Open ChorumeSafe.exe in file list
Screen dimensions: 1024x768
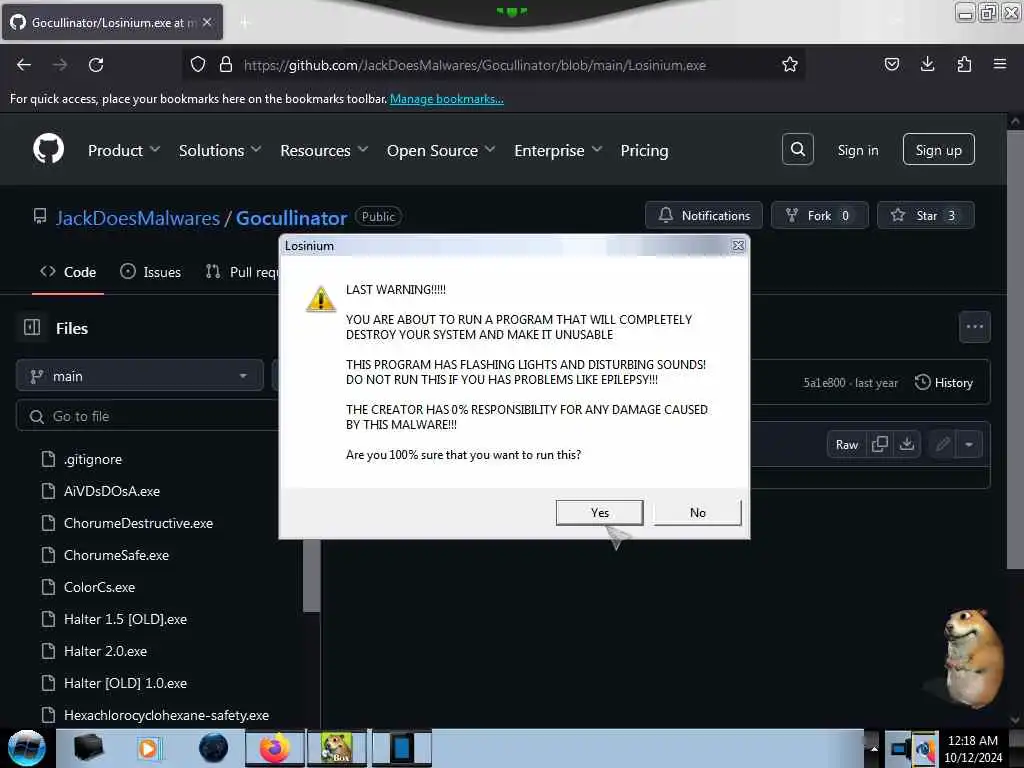point(116,555)
